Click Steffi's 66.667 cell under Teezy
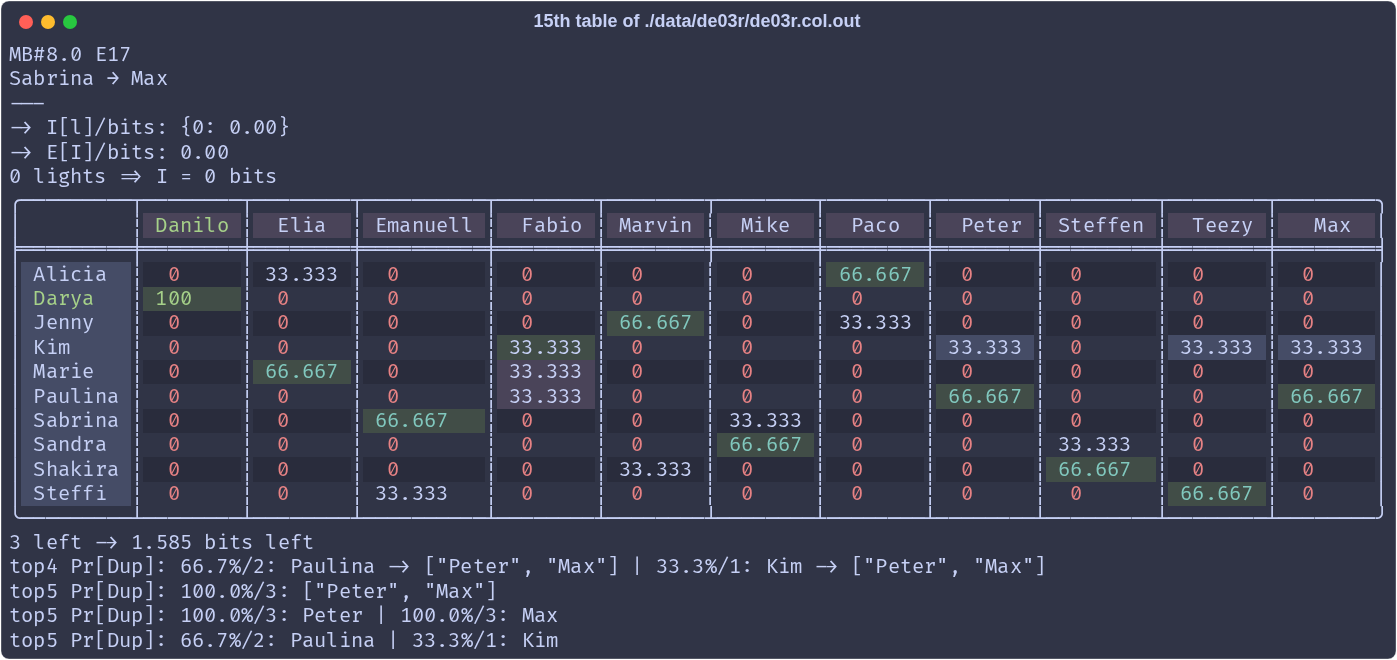 click(1217, 494)
